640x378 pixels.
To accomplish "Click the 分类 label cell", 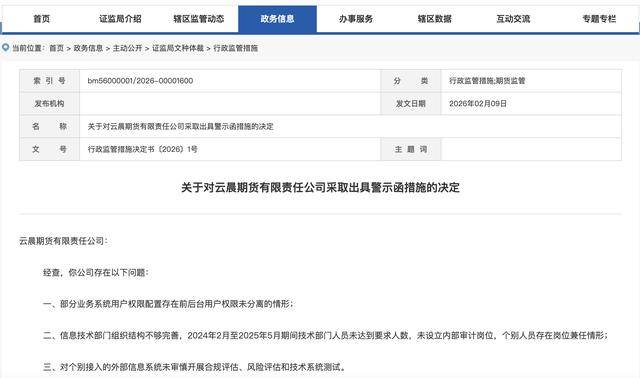I will click(x=411, y=81).
